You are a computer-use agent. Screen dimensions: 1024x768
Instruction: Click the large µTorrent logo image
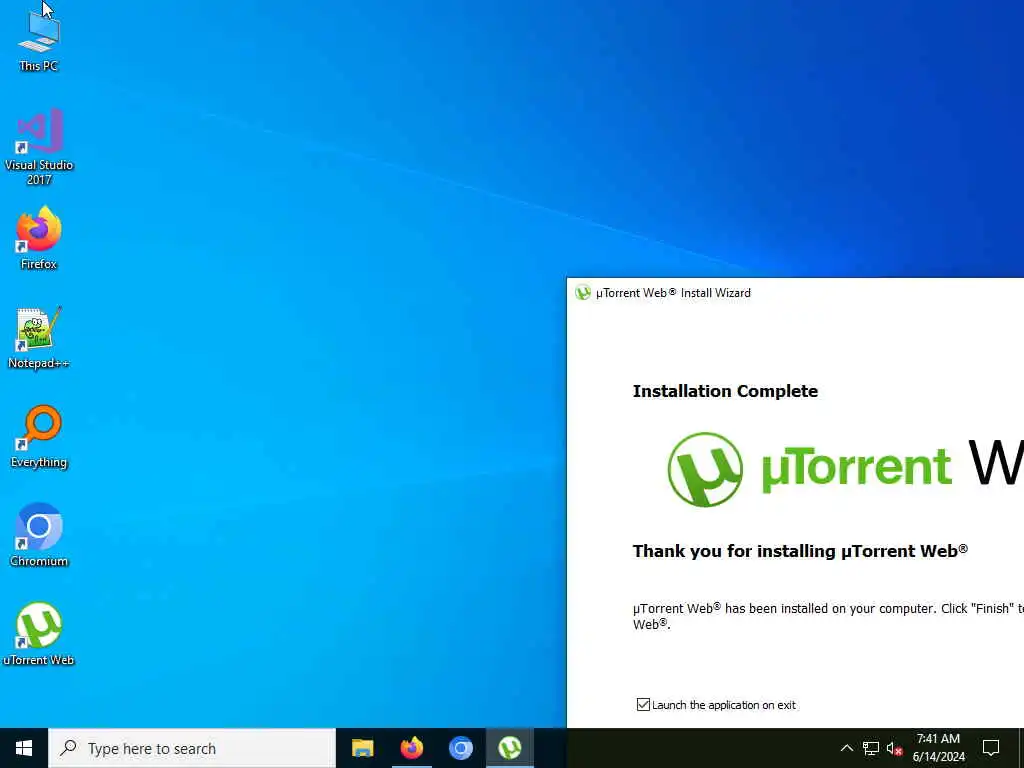[846, 469]
